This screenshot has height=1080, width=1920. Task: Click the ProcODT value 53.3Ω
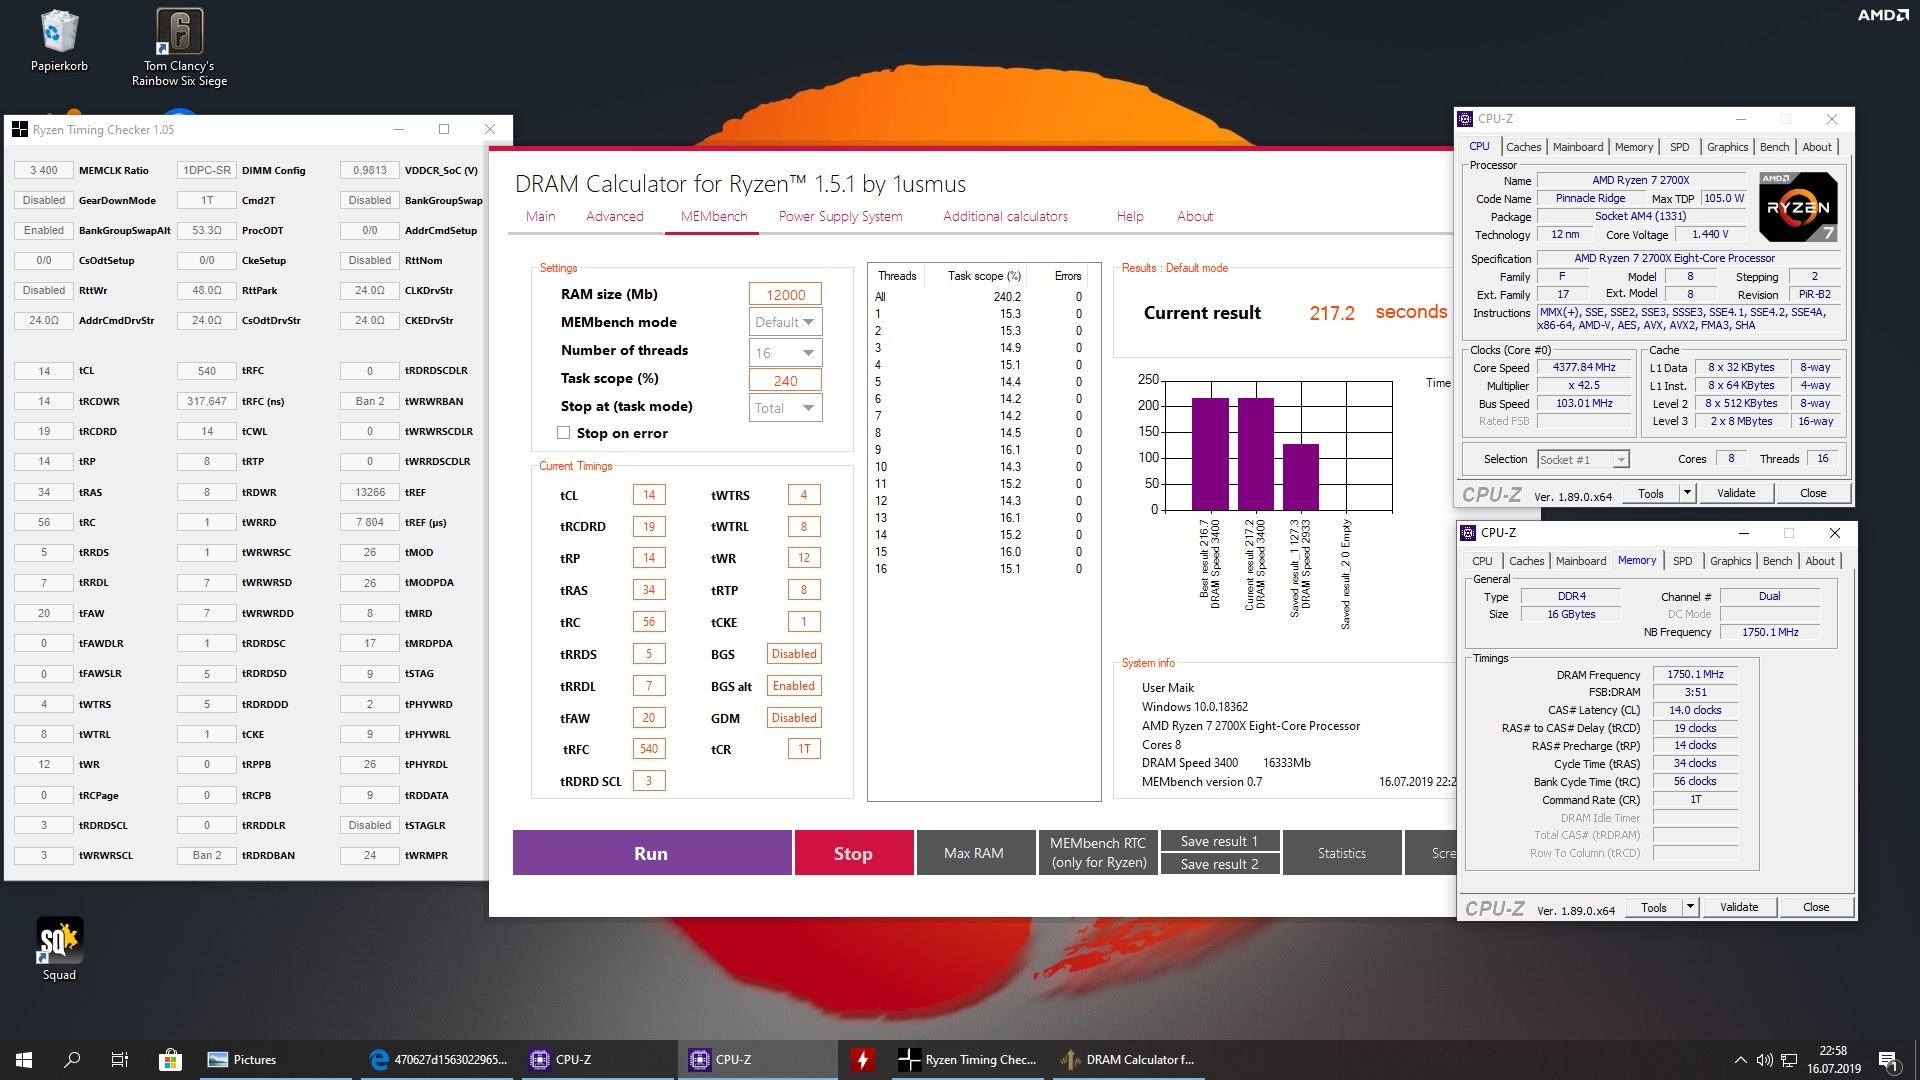point(207,230)
